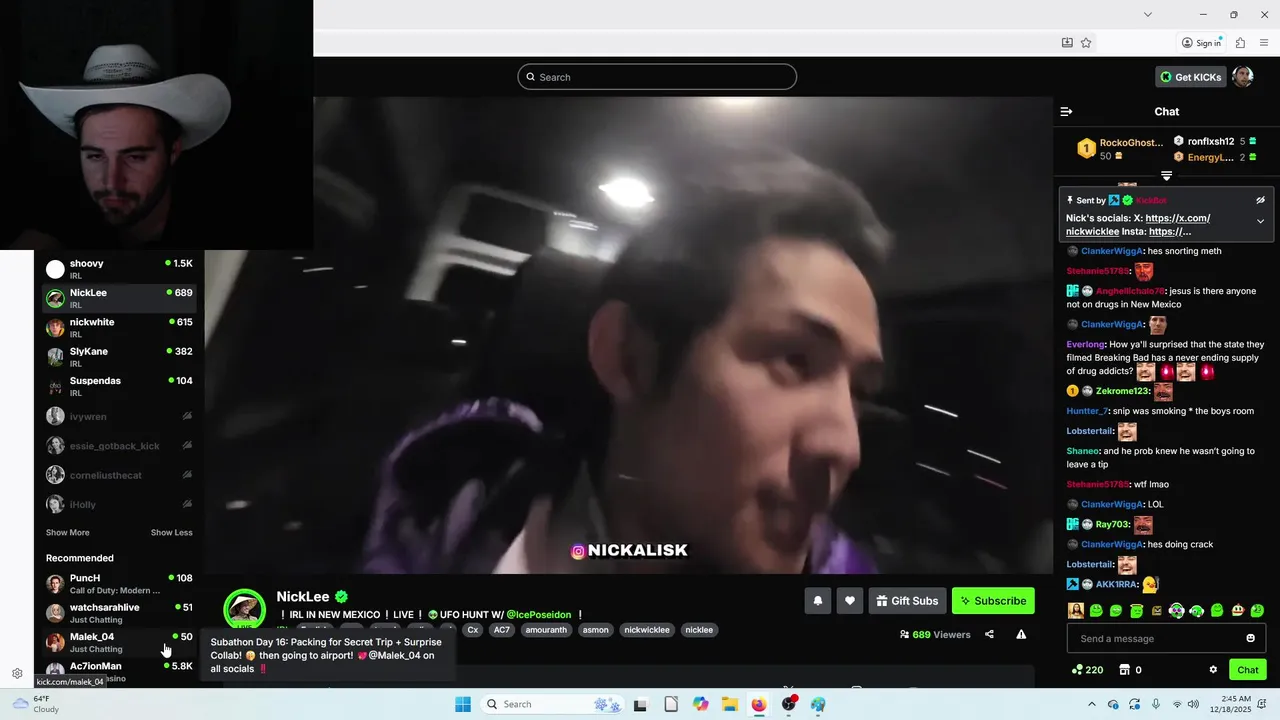Screen dimensions: 1280x720
Task: Click the Windows taskbar search box
Action: click(x=553, y=704)
